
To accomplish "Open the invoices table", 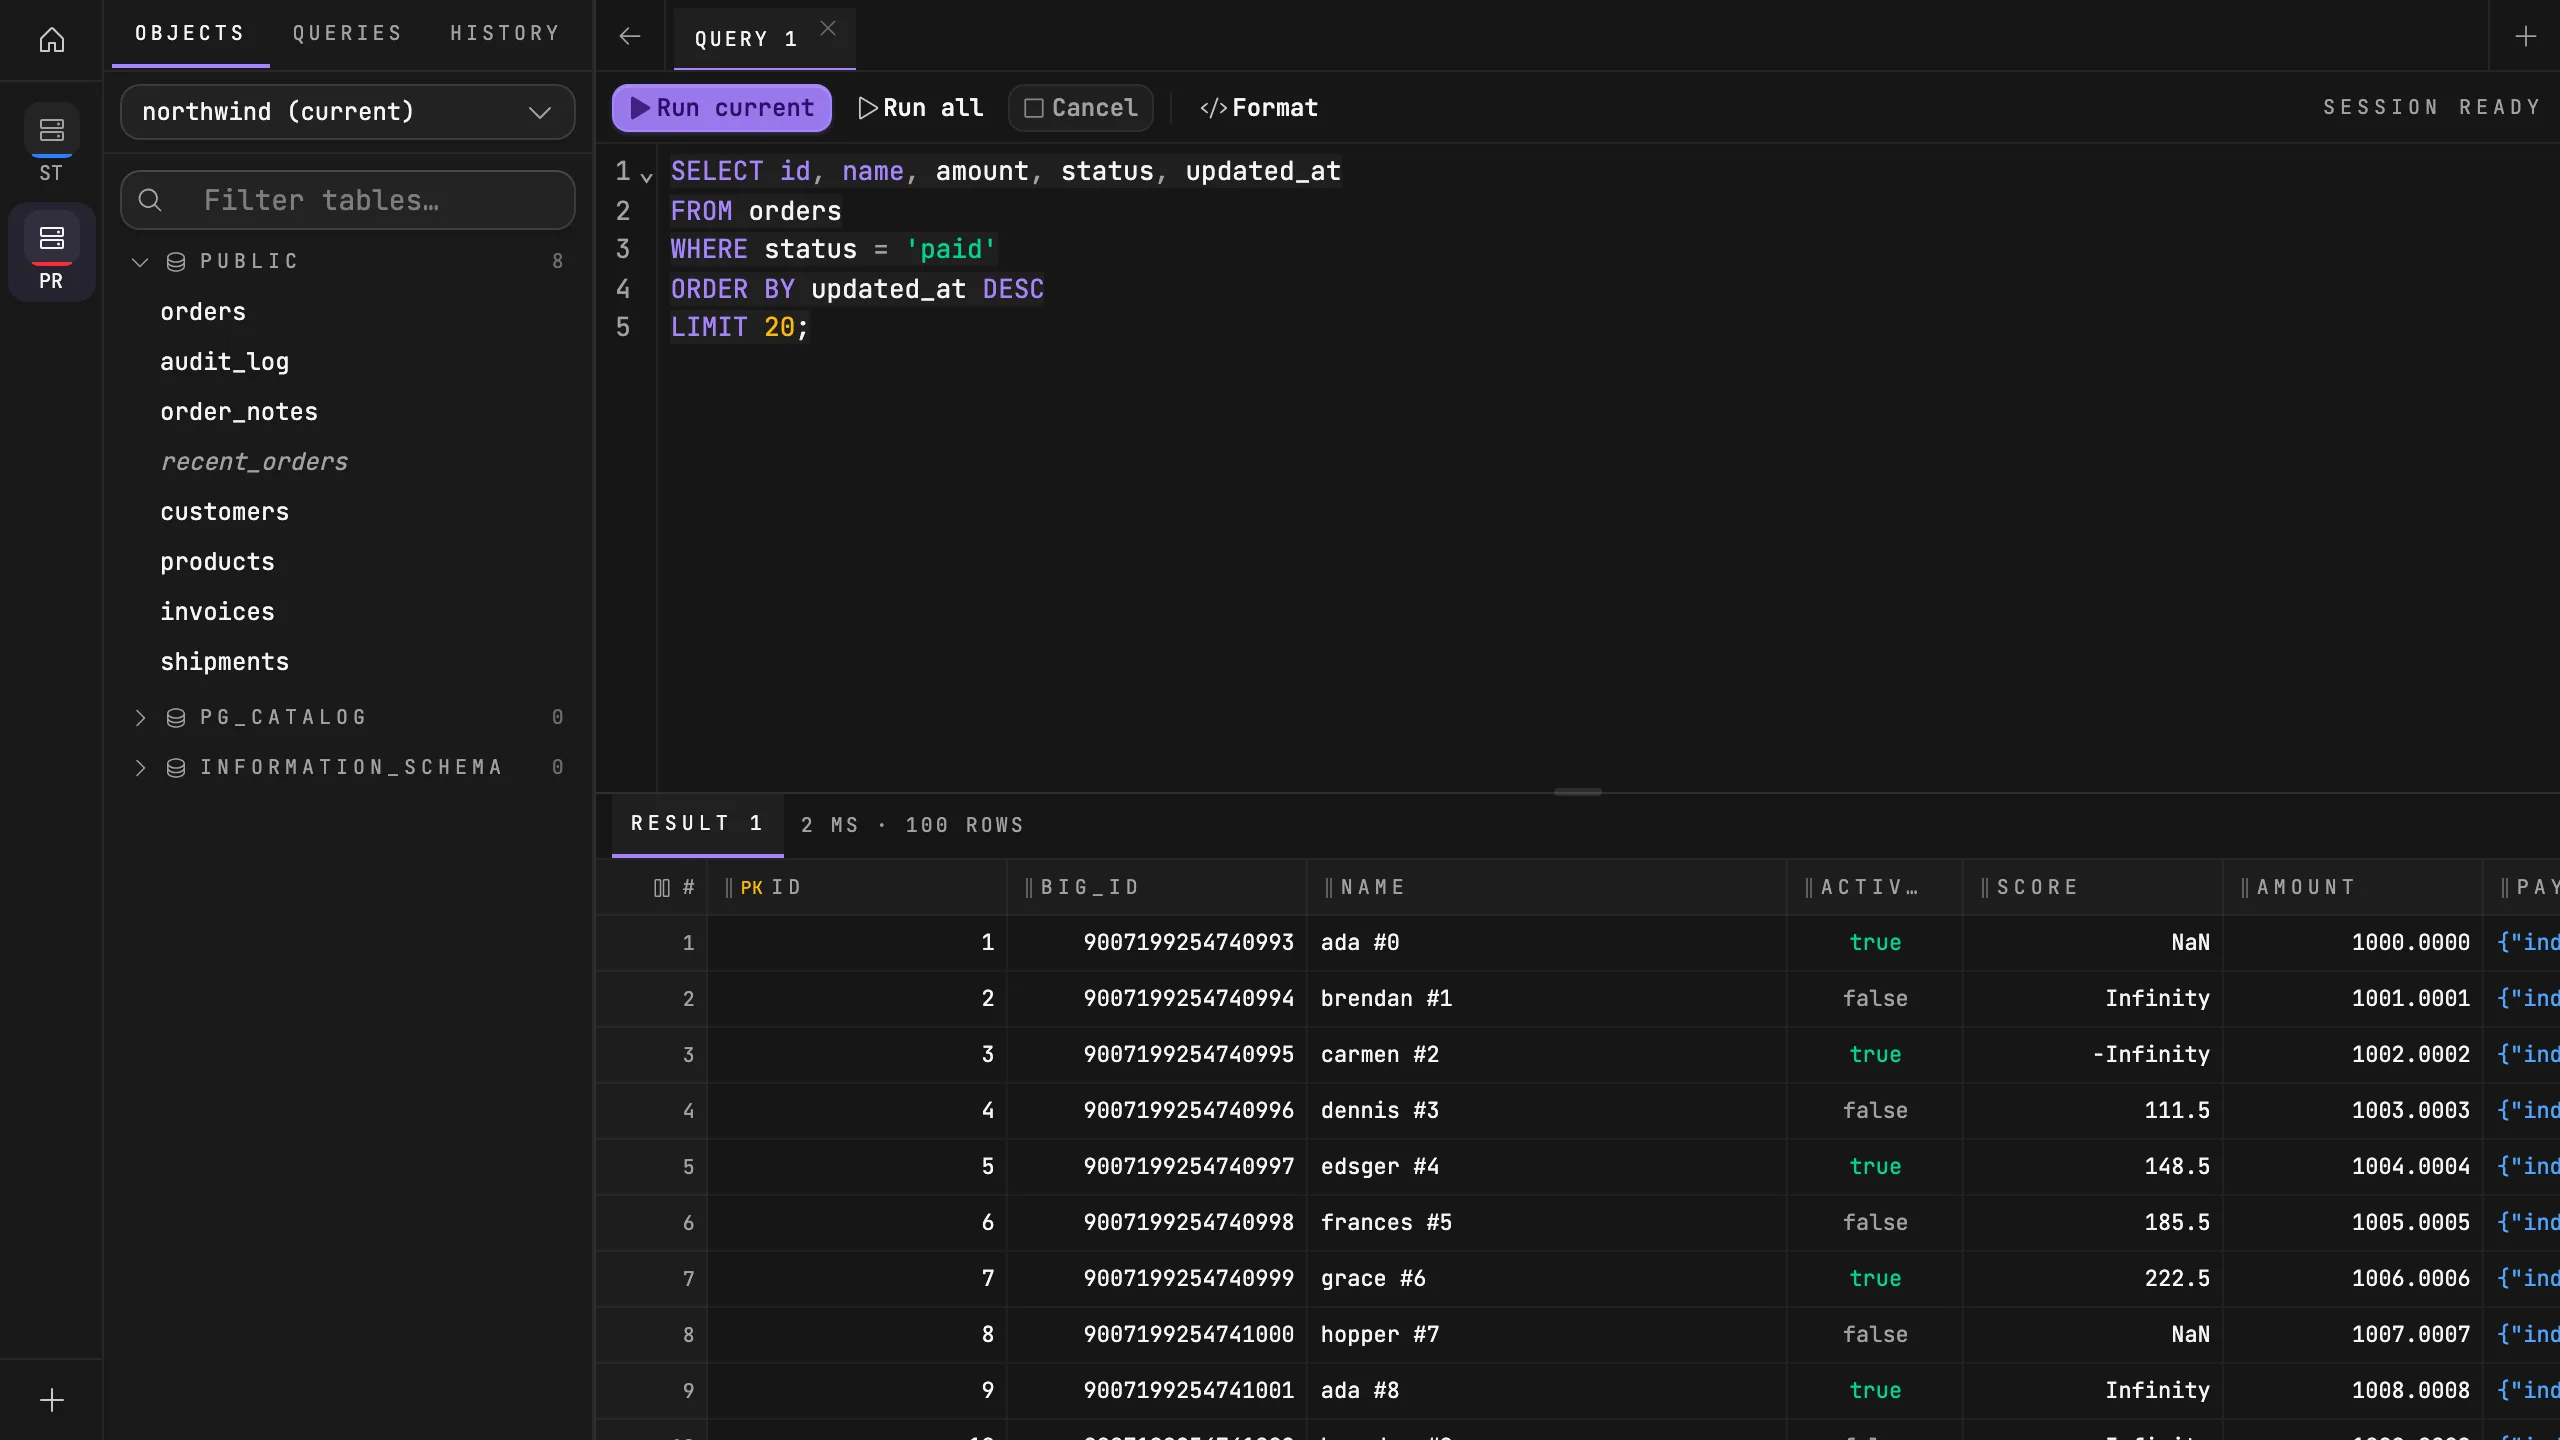I will click(x=217, y=612).
